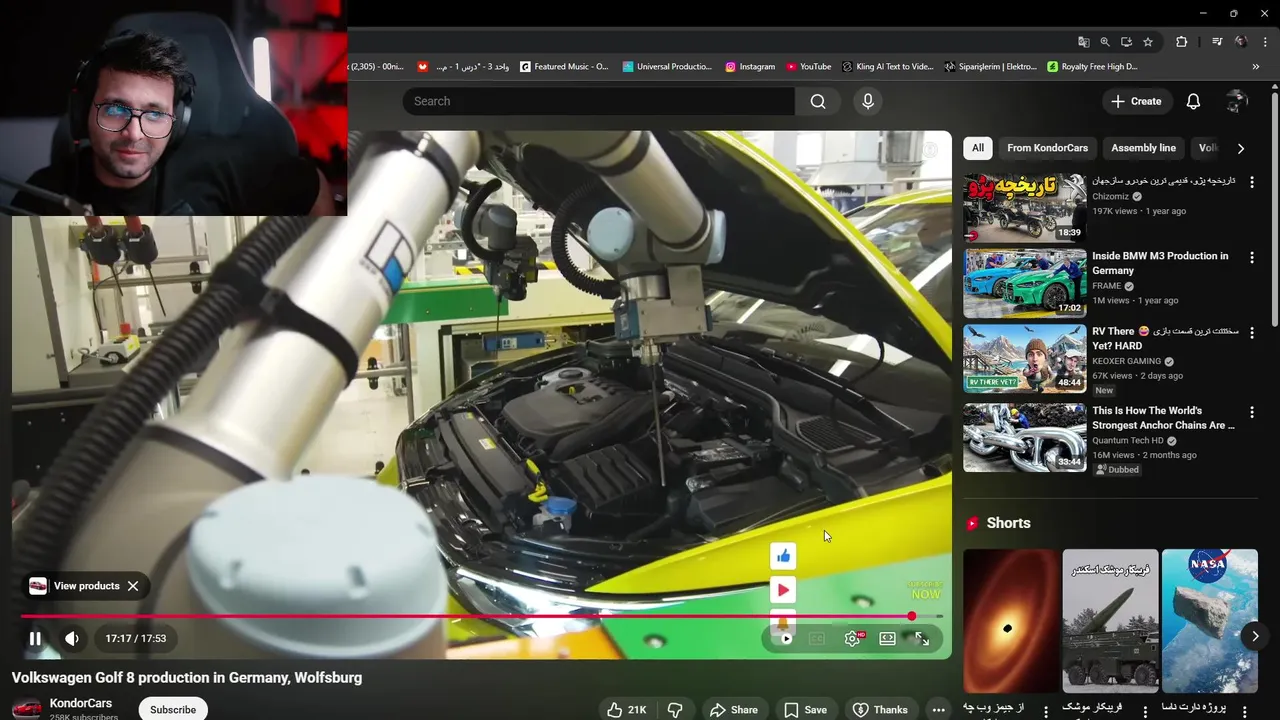This screenshot has width=1280, height=720.
Task: Open the translate page icon
Action: (1084, 42)
